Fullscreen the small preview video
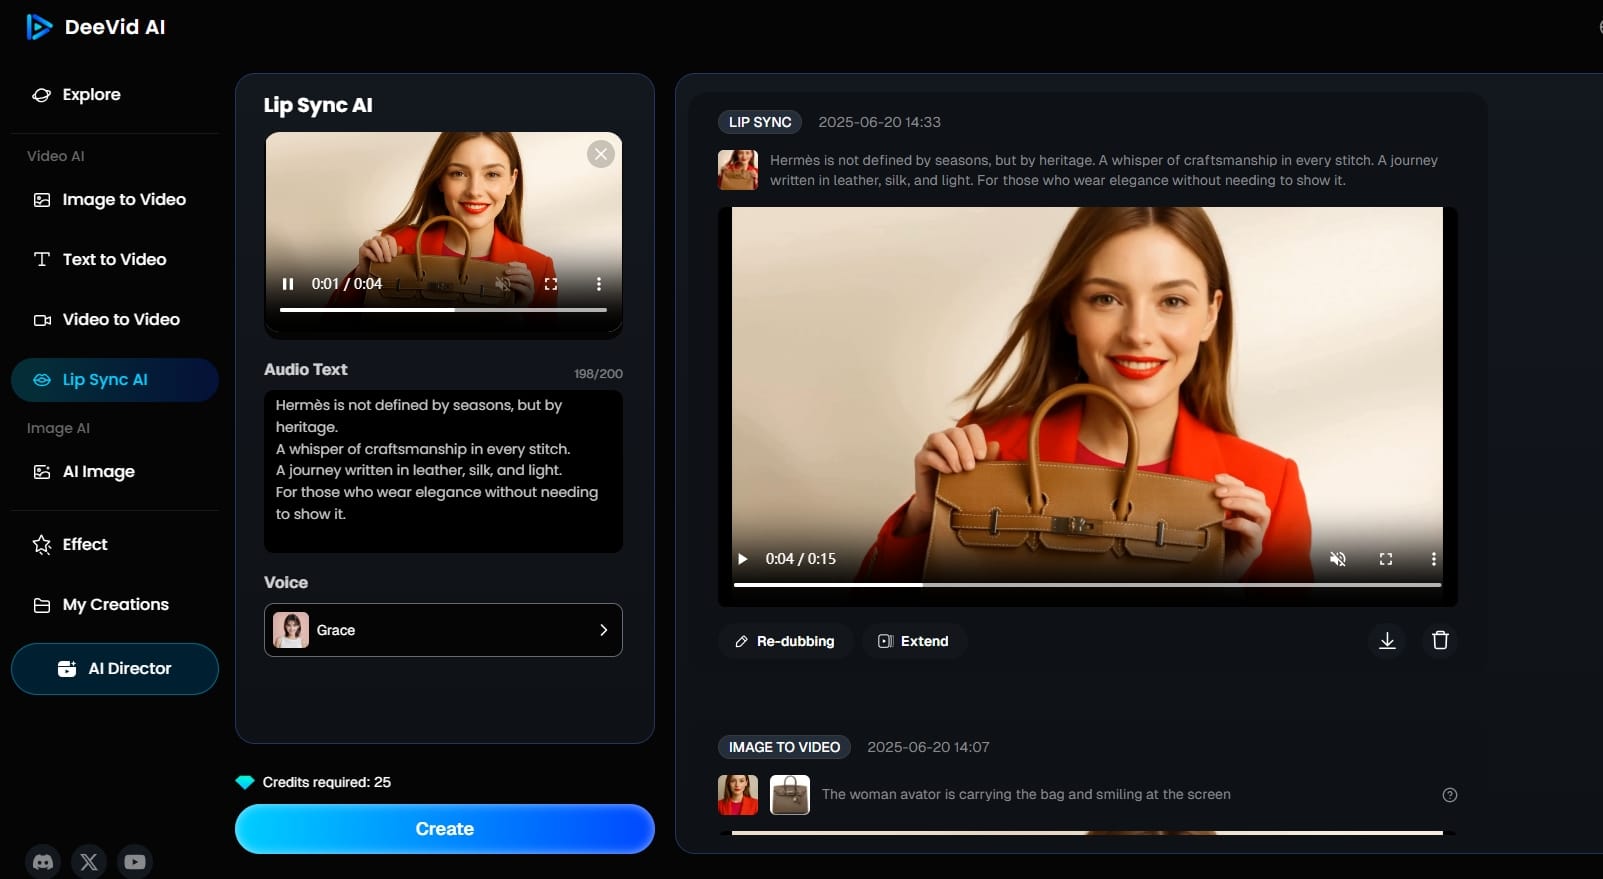Image resolution: width=1603 pixels, height=879 pixels. click(551, 284)
